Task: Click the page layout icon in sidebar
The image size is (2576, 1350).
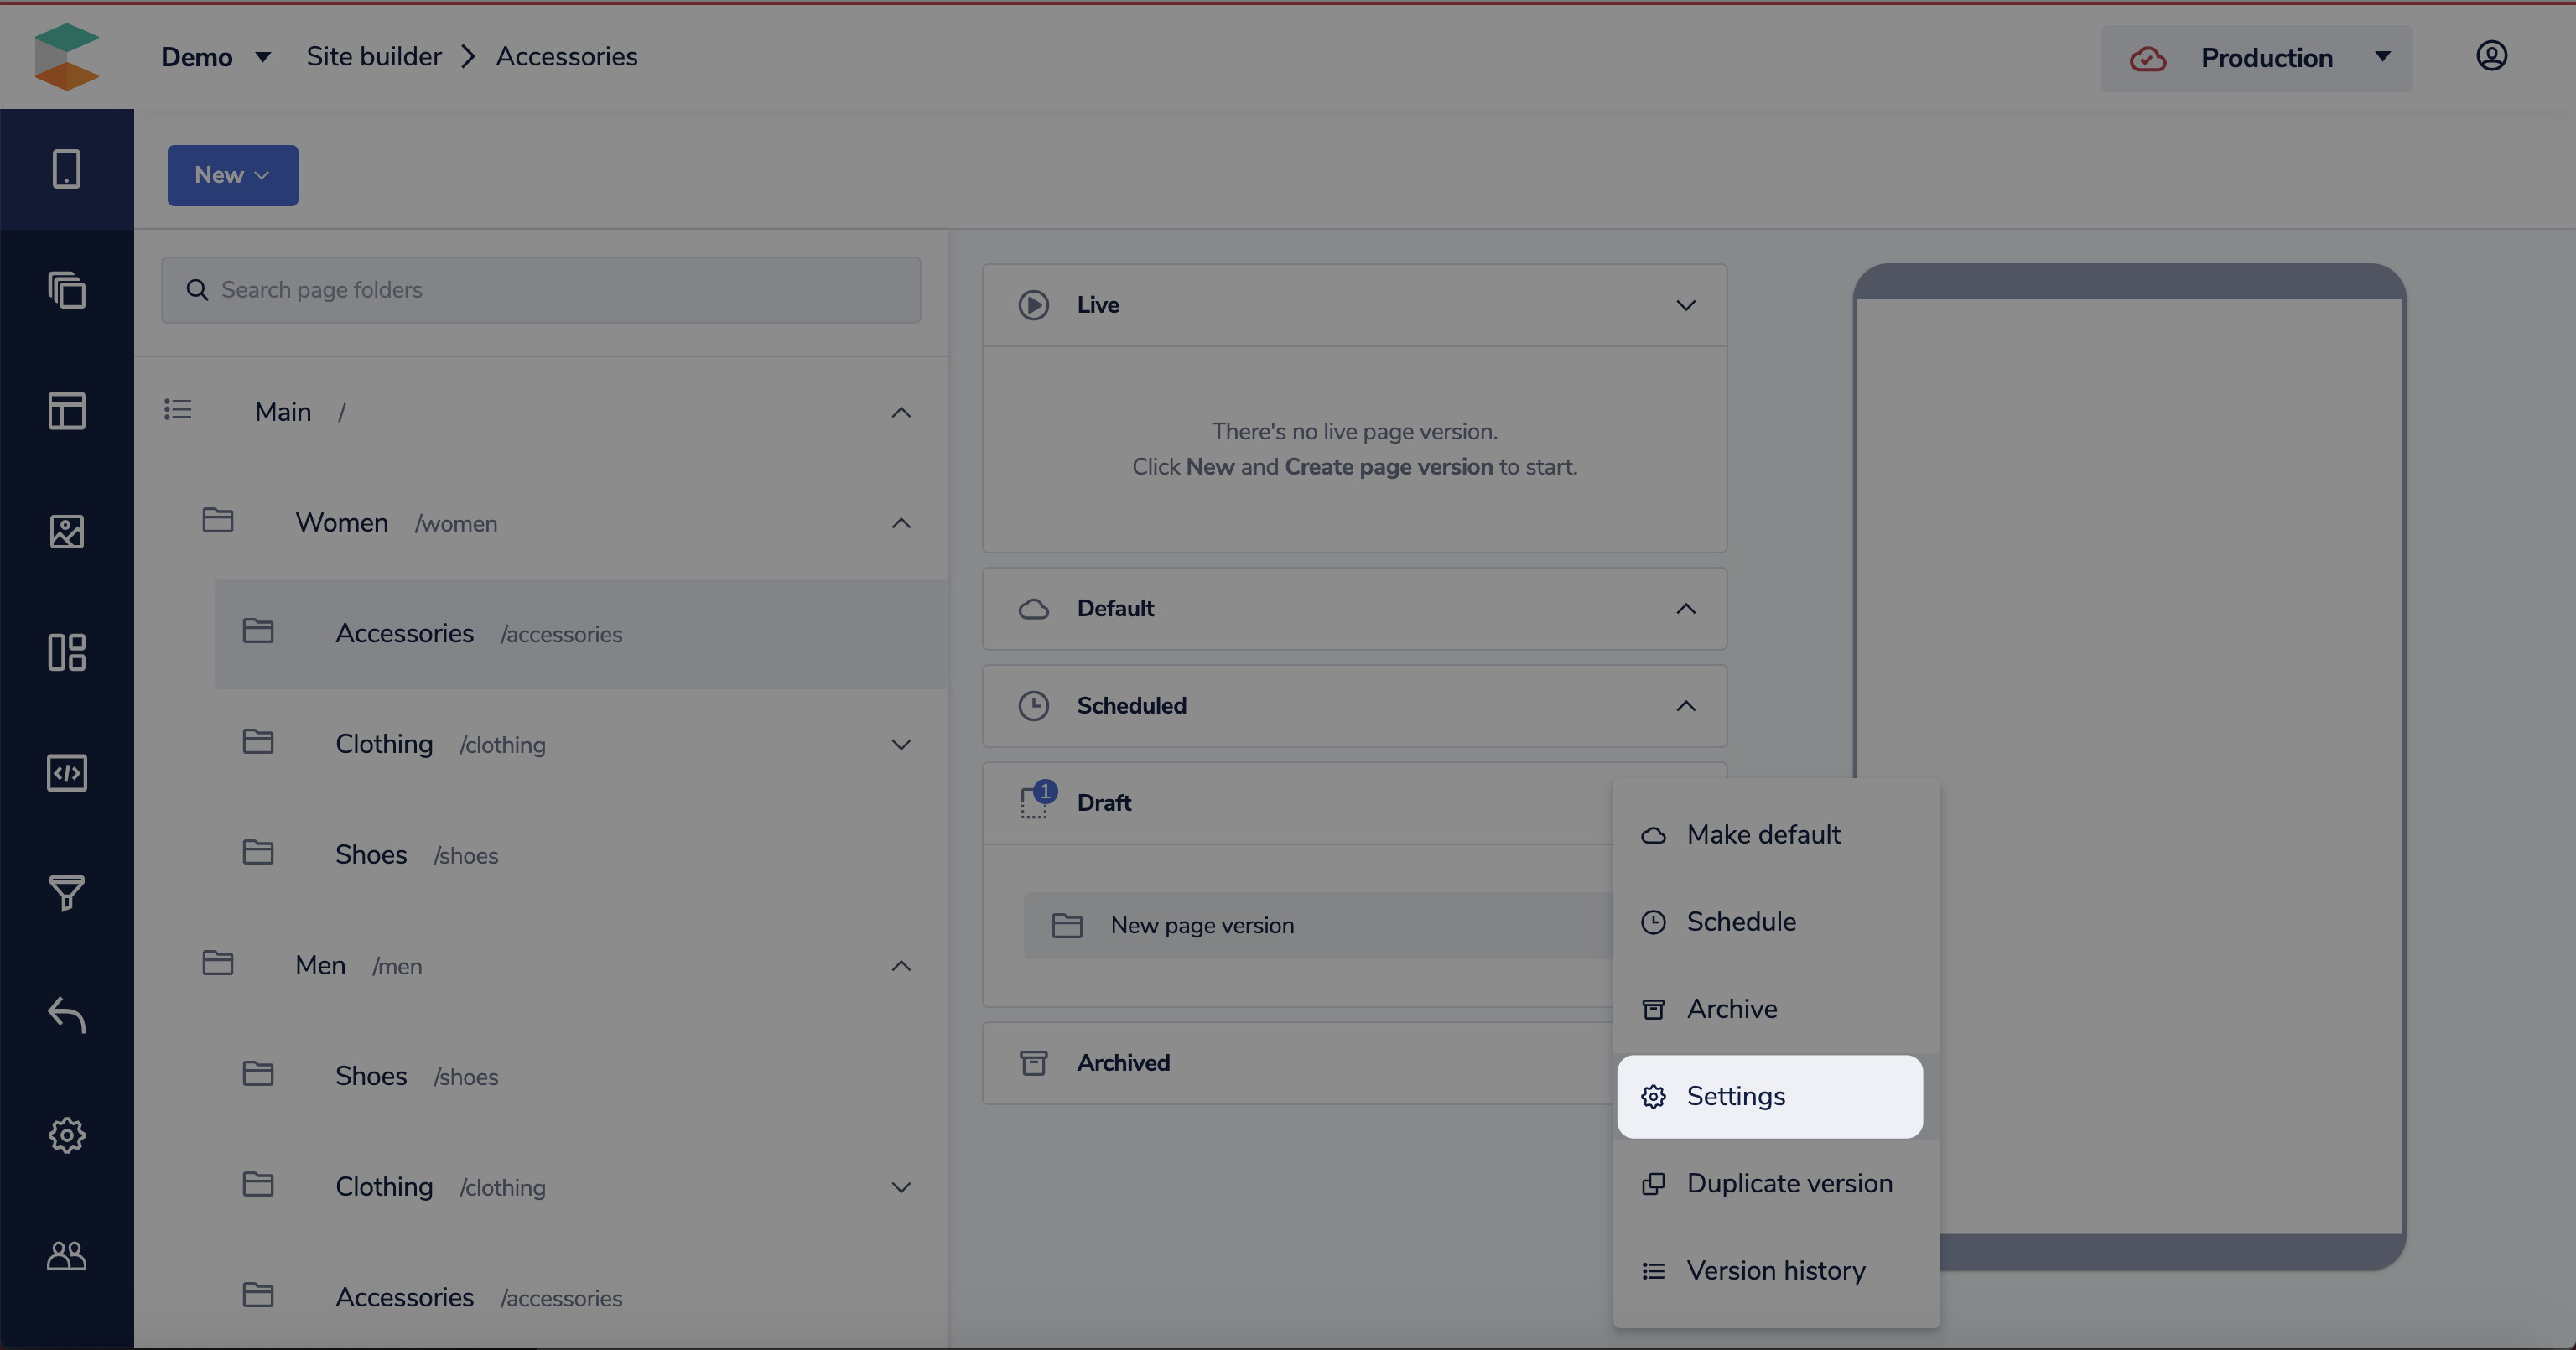Action: 66,411
